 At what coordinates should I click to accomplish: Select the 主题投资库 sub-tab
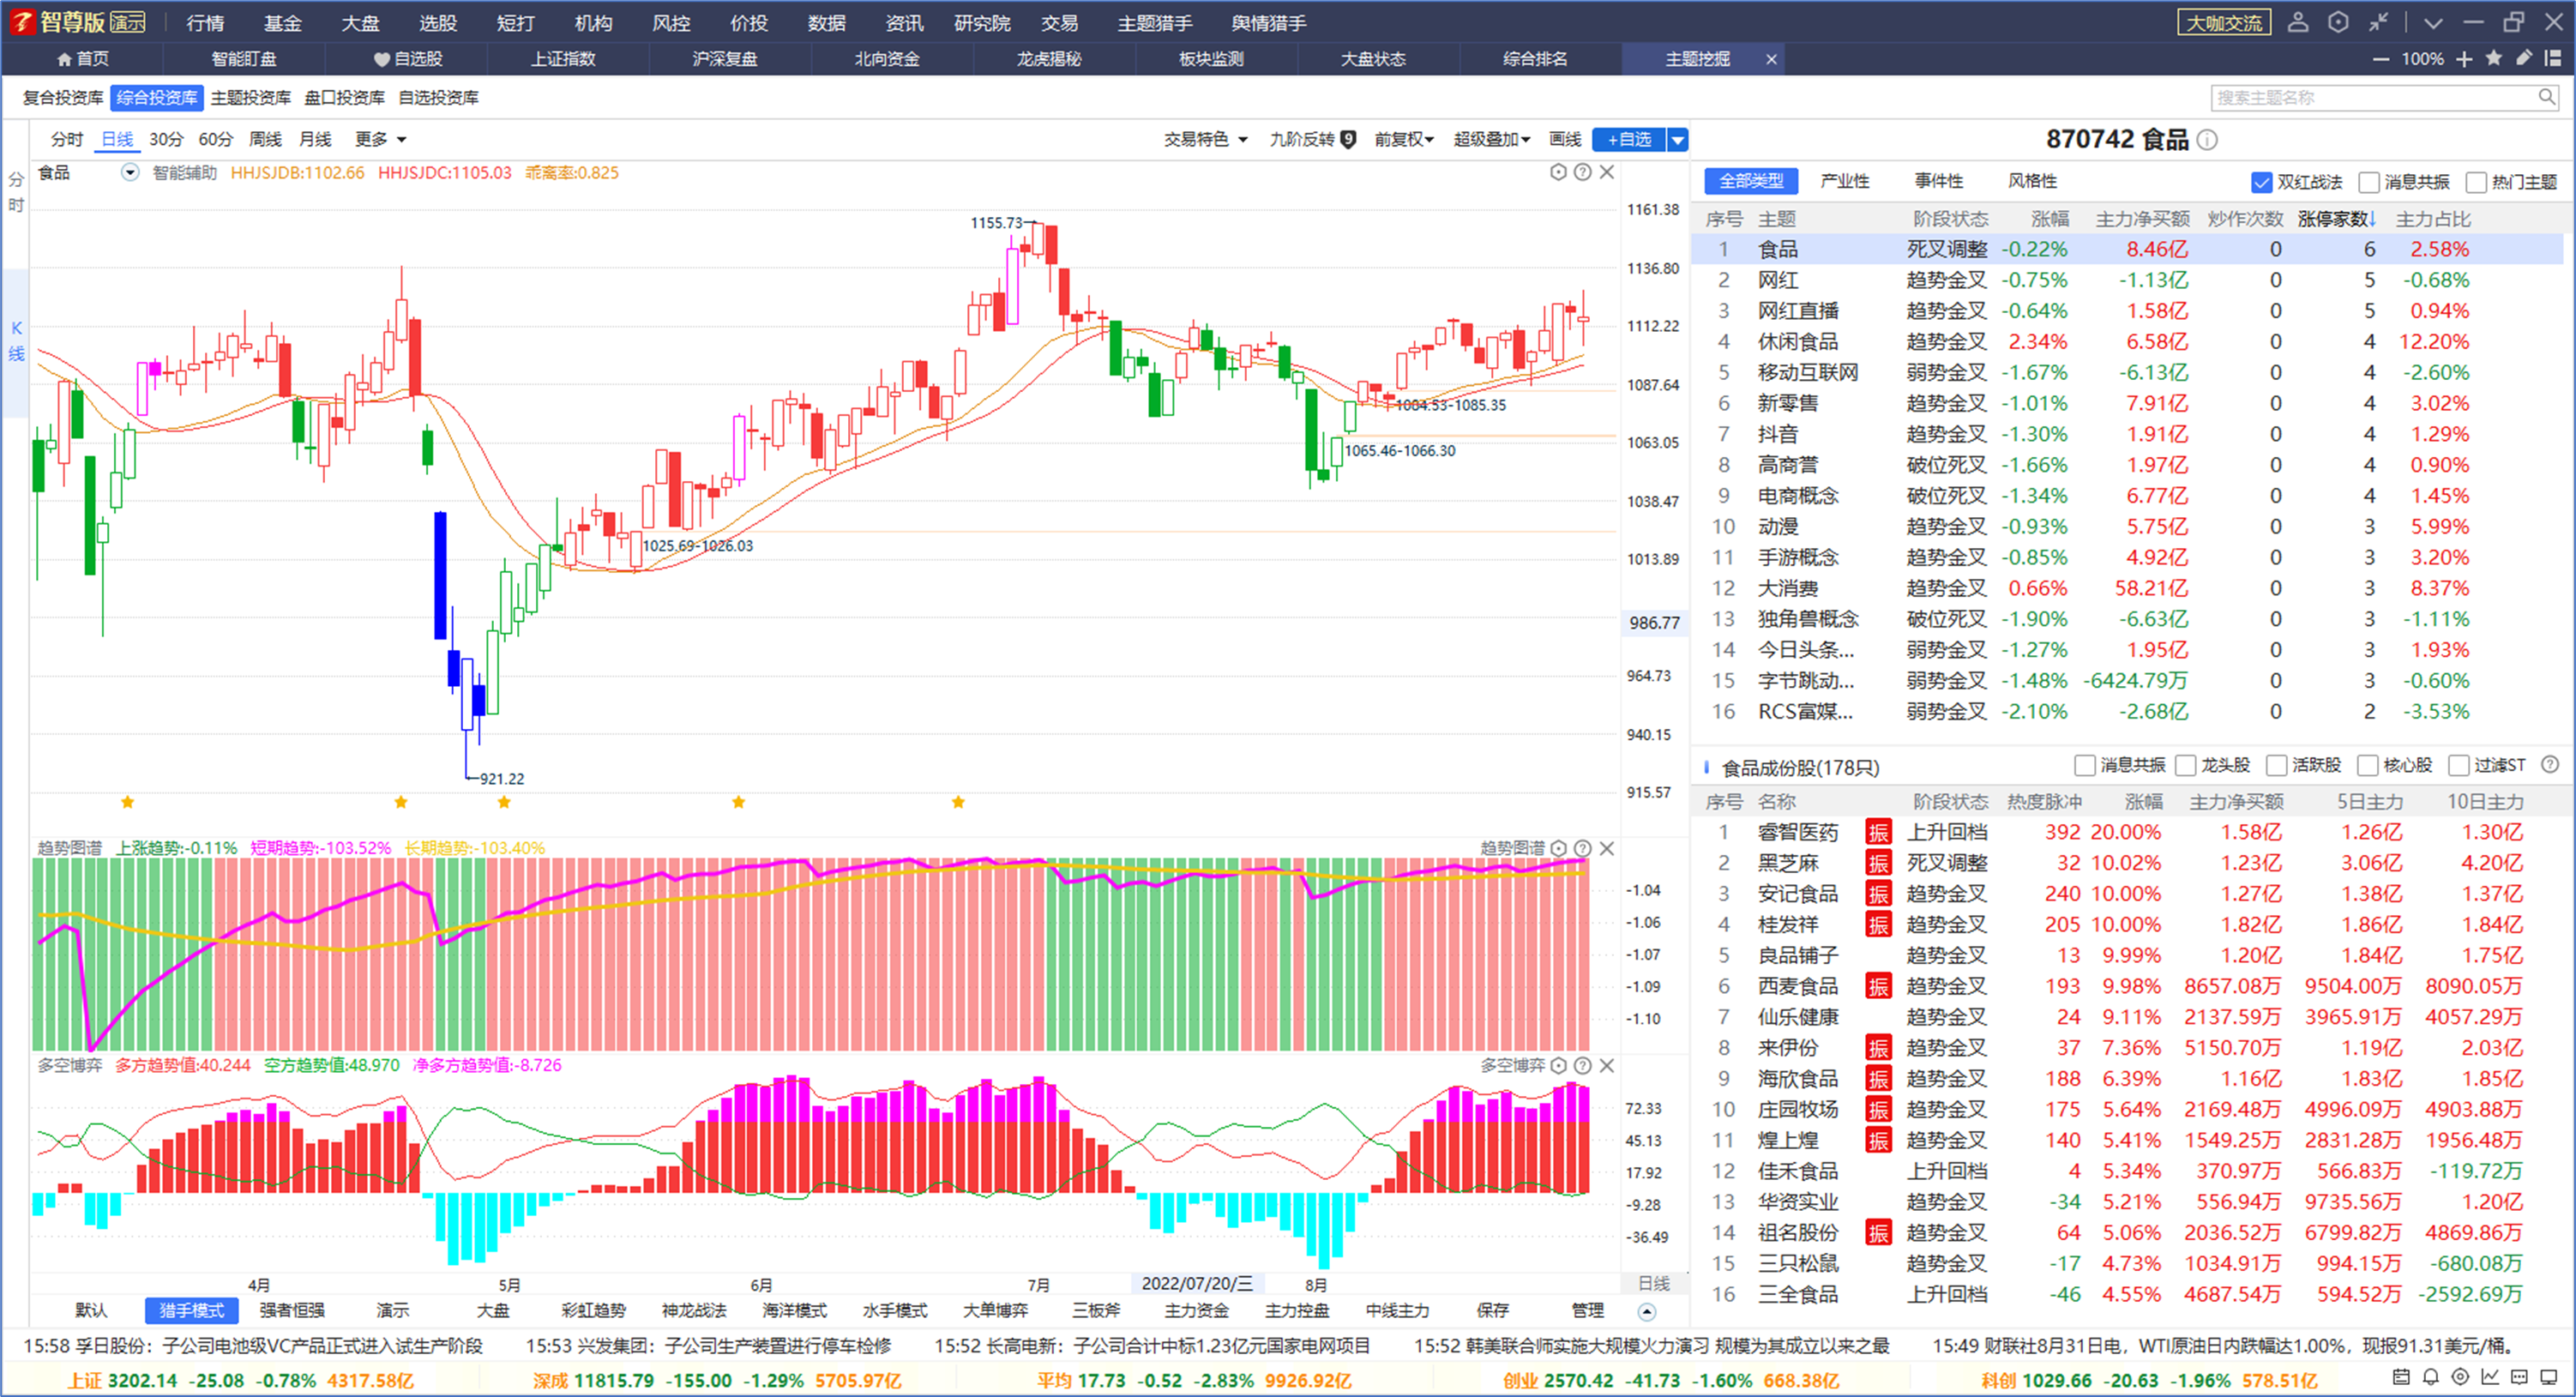(251, 97)
